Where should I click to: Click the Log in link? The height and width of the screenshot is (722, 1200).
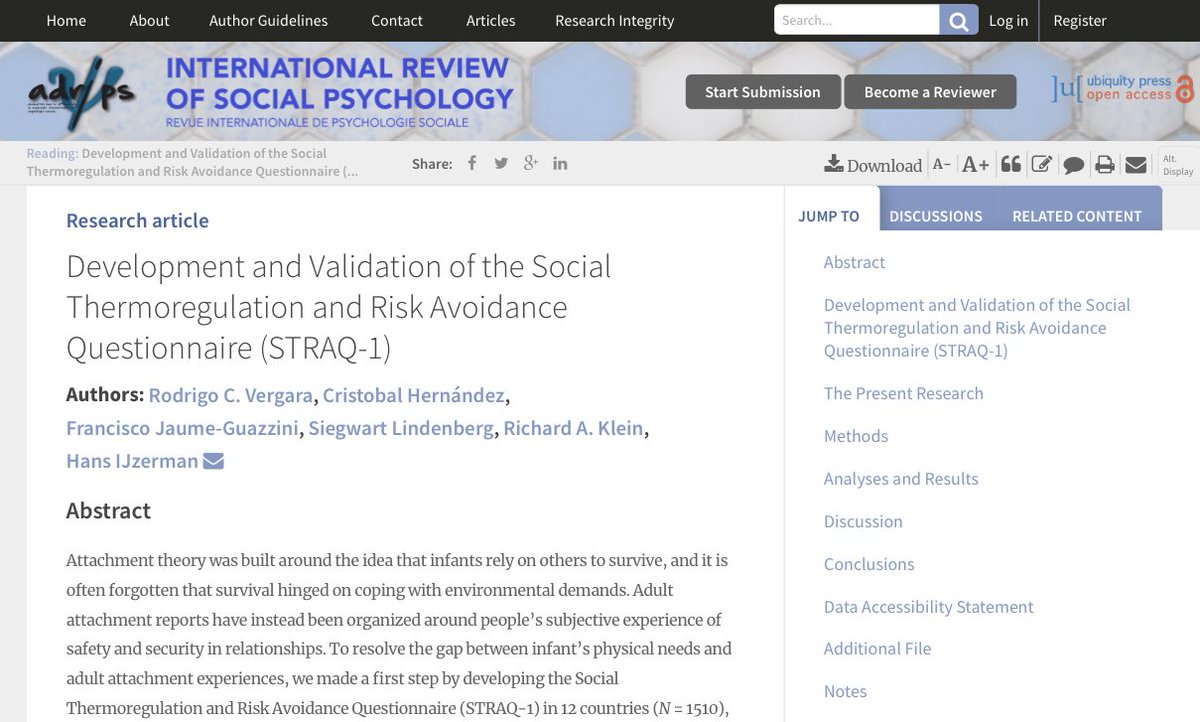pos(1008,20)
